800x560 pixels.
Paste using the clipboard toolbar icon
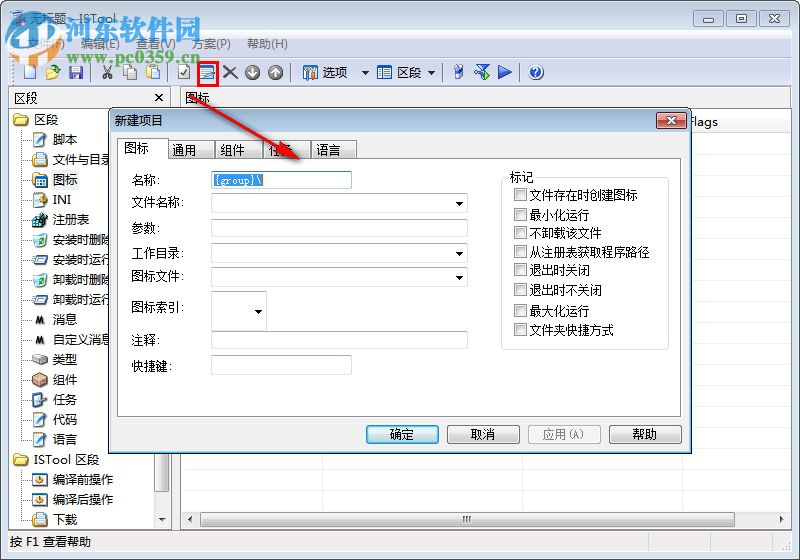[x=153, y=72]
